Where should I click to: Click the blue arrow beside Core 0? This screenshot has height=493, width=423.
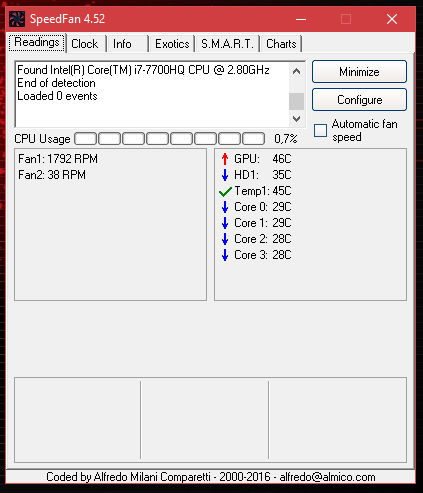pyautogui.click(x=225, y=207)
